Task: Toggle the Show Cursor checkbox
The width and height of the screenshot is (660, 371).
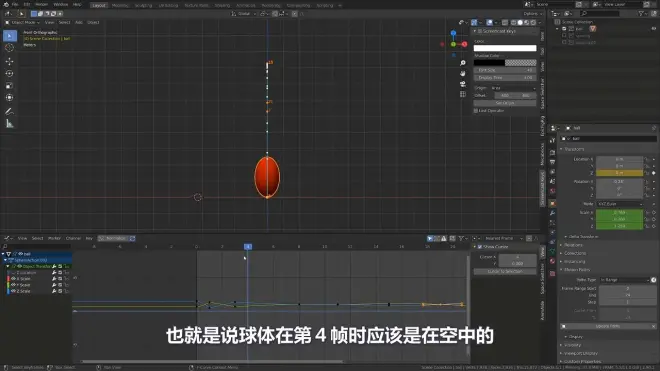Action: tap(480, 247)
